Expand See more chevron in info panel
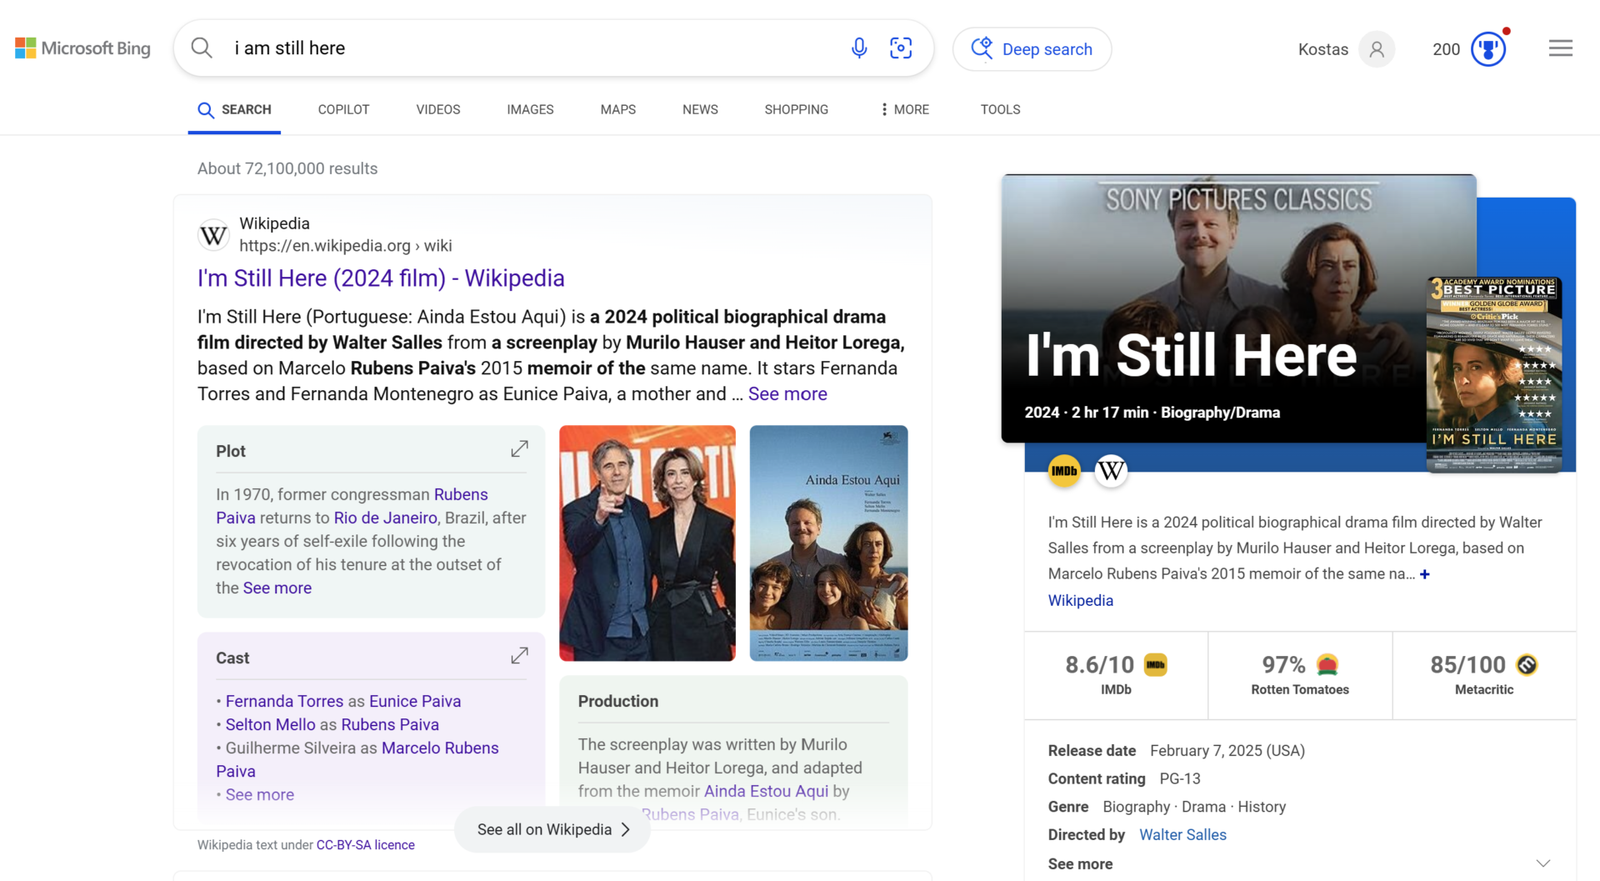This screenshot has height=881, width=1600. [1542, 863]
